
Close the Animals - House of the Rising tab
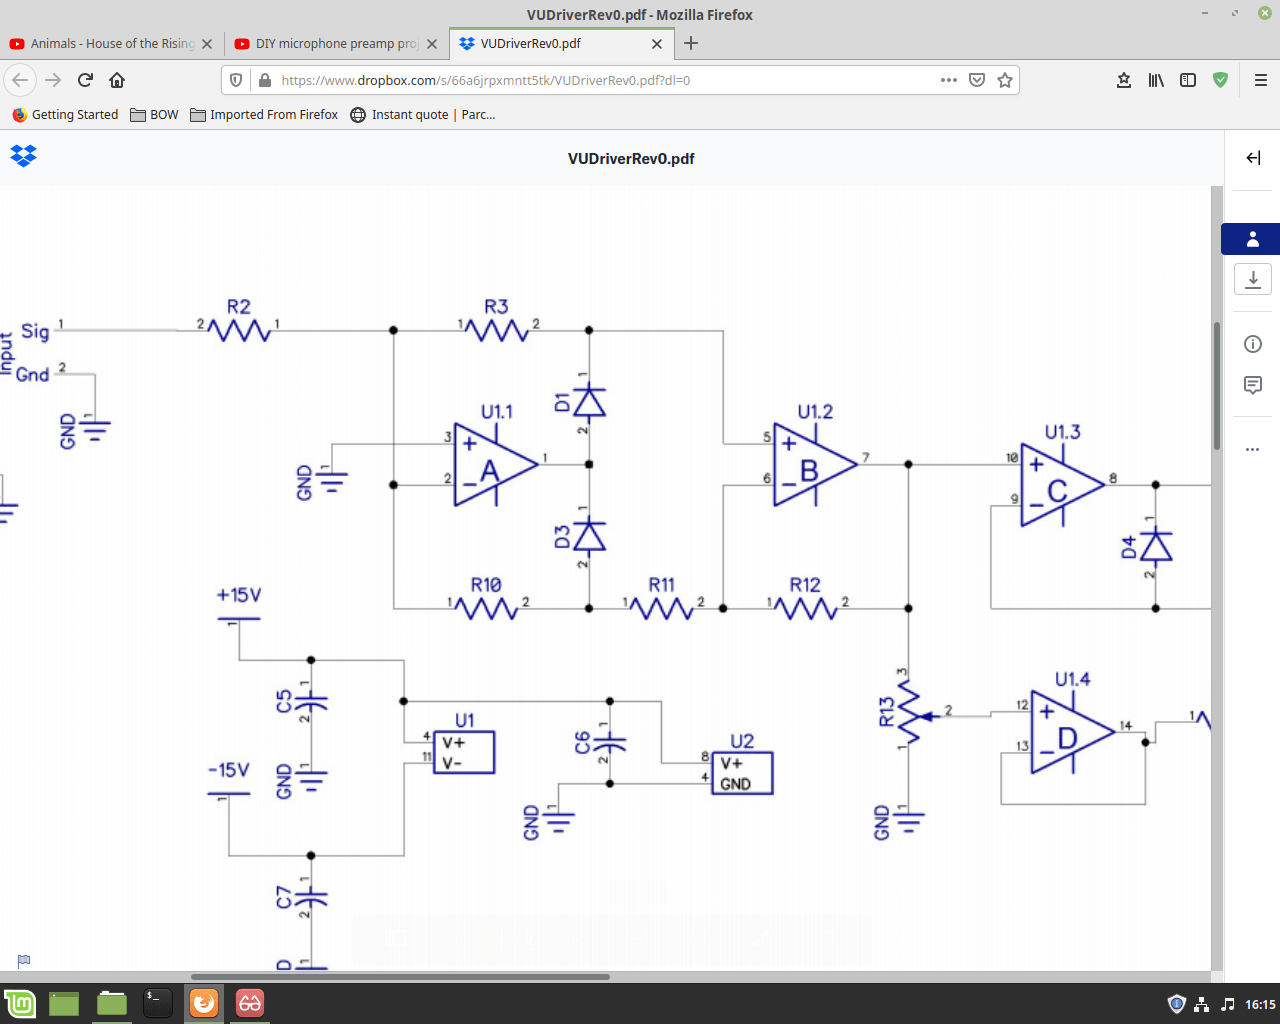pyautogui.click(x=207, y=44)
